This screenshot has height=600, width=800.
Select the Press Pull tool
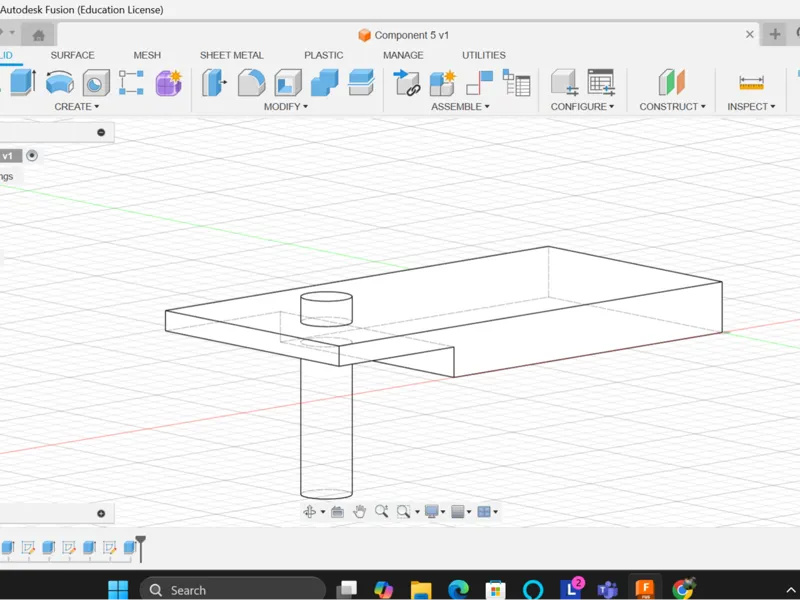coord(214,82)
